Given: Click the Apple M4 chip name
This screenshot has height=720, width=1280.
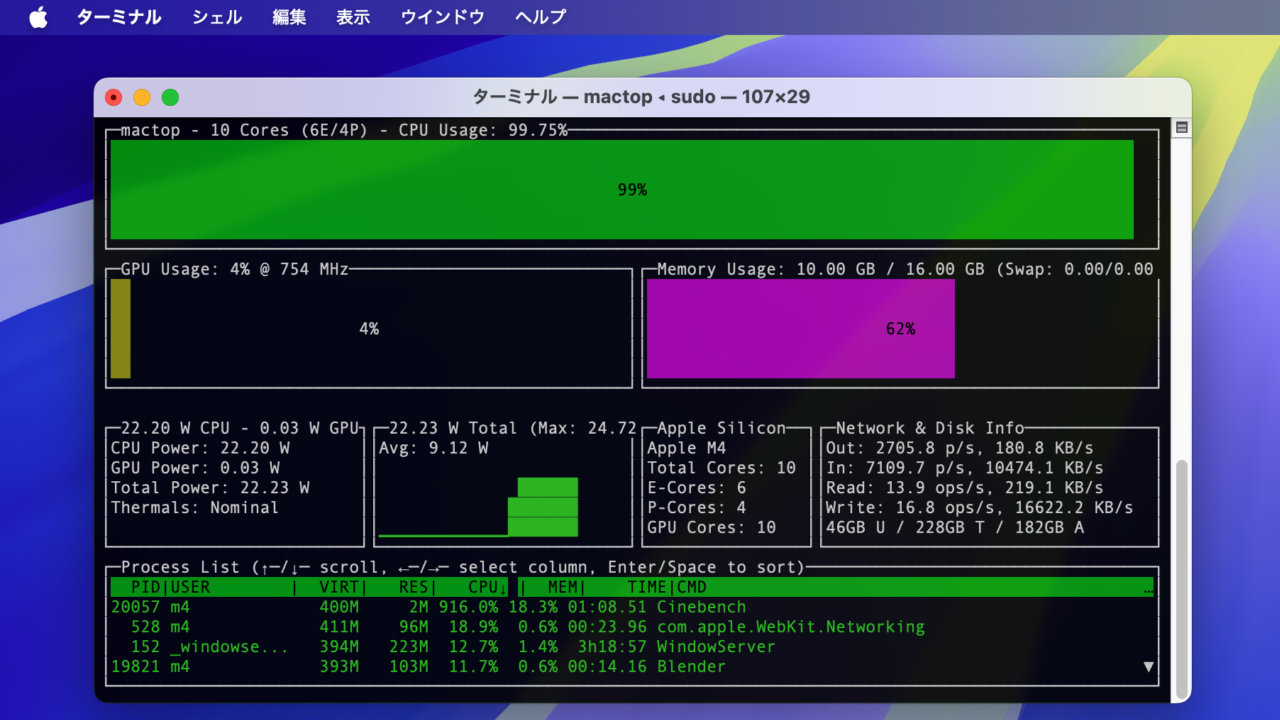Looking at the screenshot, I should click(x=687, y=448).
